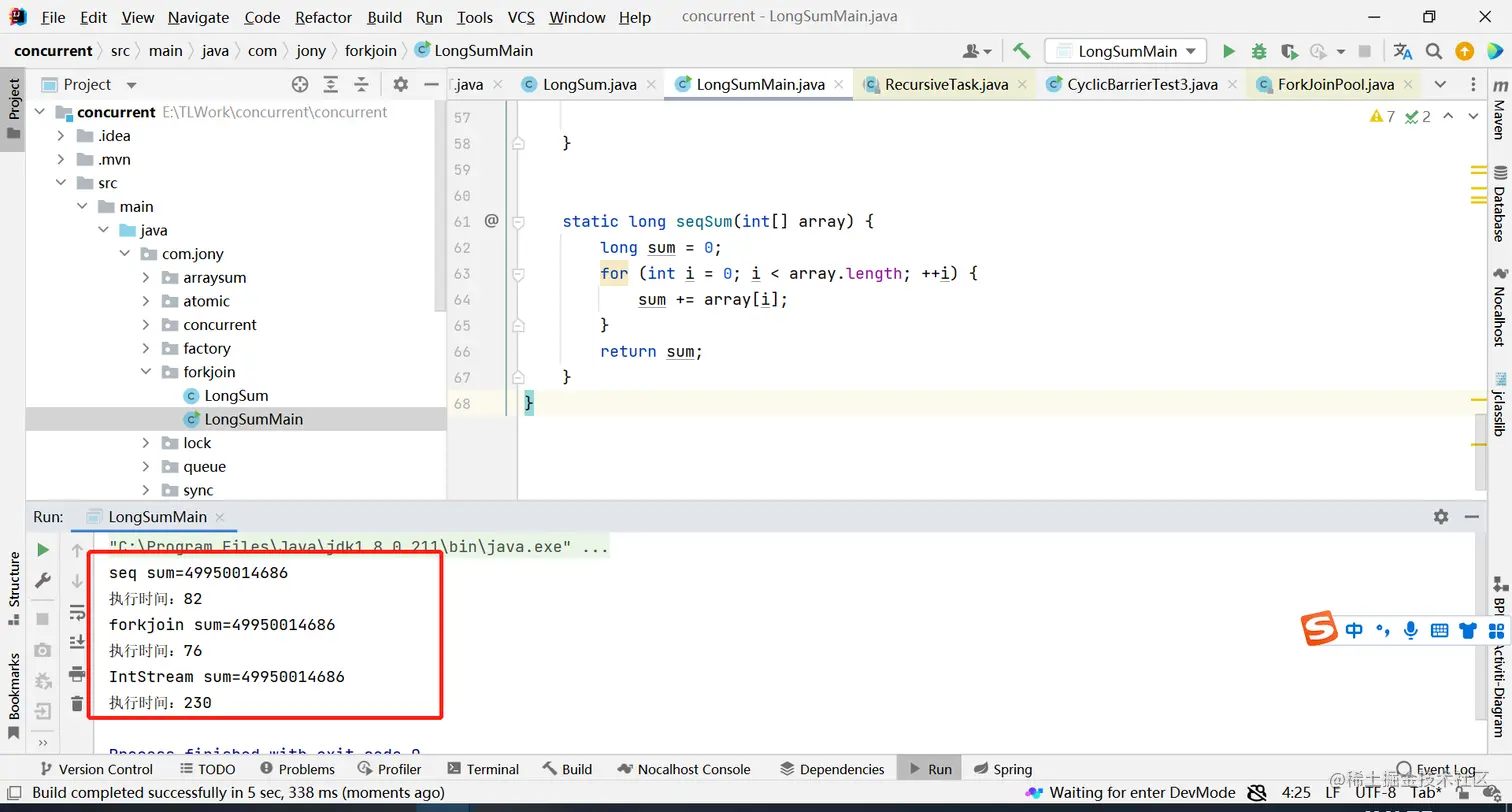Start debugging with the bug icon
The image size is (1512, 812).
[1259, 51]
